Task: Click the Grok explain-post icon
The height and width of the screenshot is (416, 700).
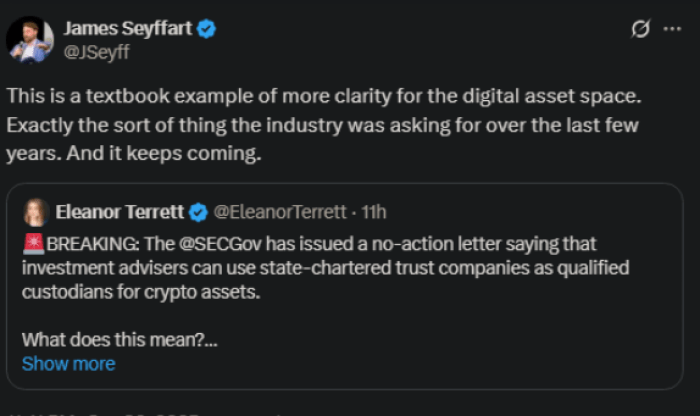Action: click(640, 30)
